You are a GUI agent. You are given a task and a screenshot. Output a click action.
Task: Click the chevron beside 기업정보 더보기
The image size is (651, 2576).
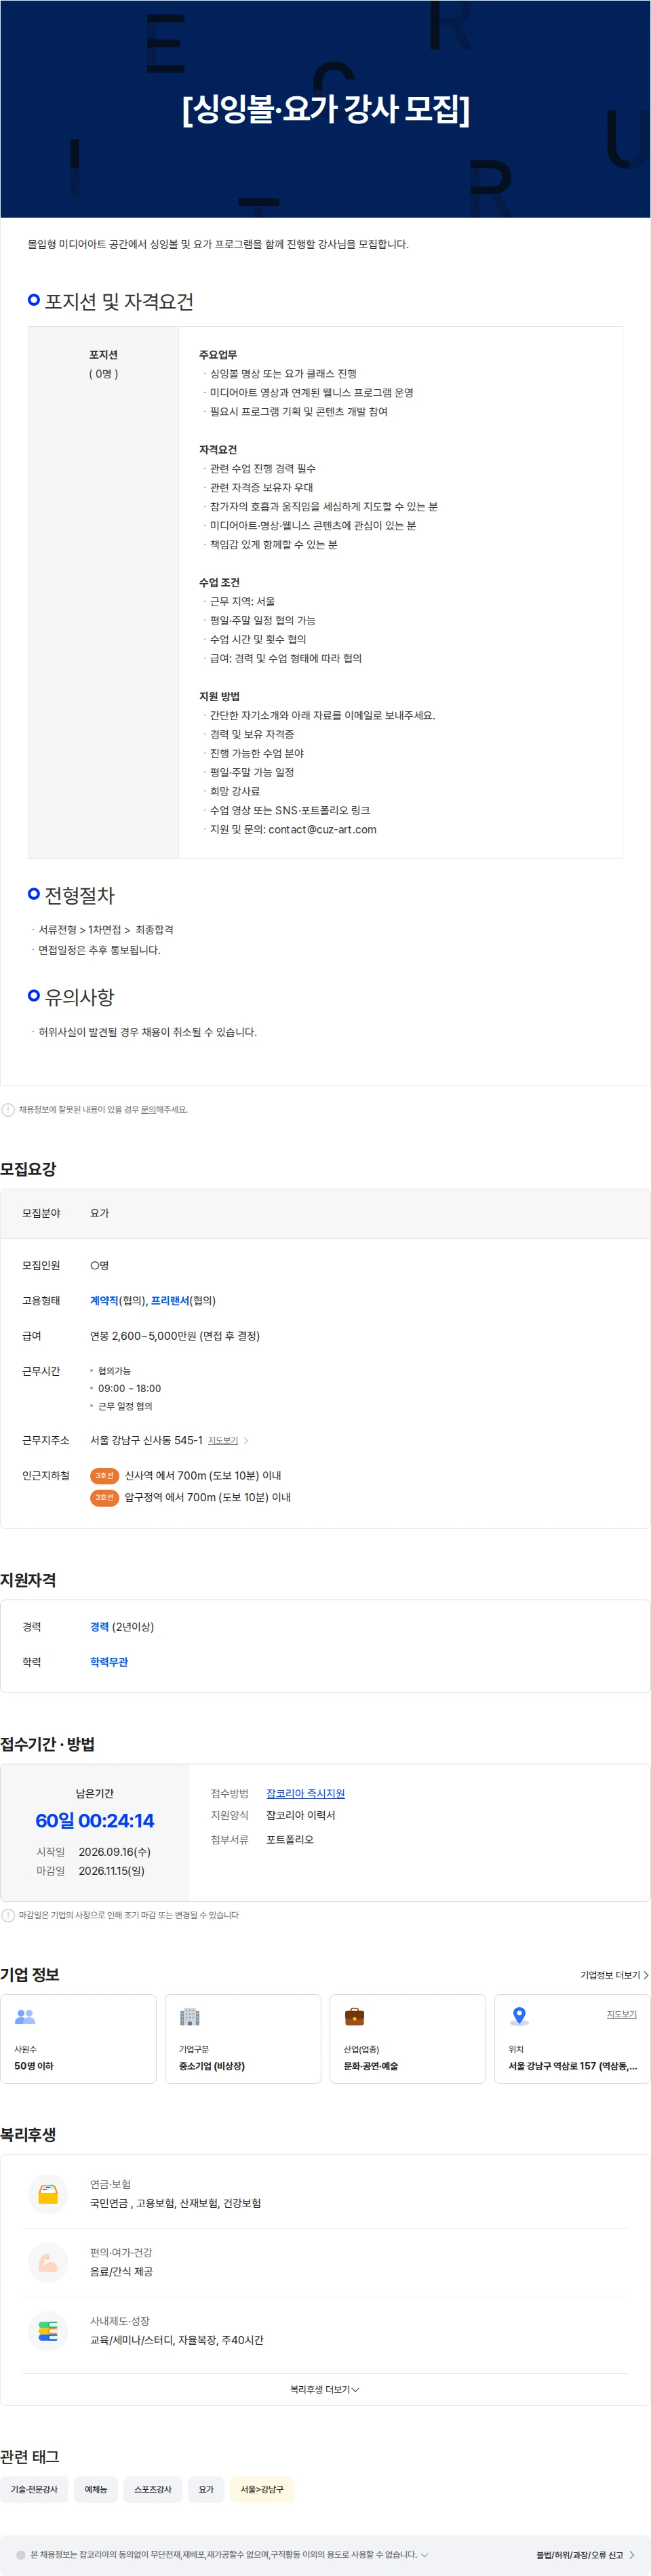tap(646, 1975)
